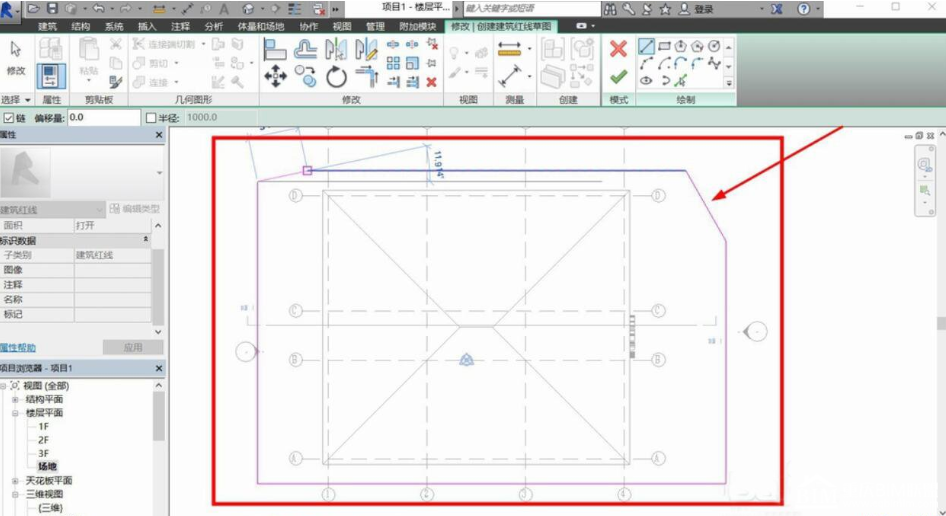Click the Move tool icon
Screen dimensions: 946x516
coord(276,77)
